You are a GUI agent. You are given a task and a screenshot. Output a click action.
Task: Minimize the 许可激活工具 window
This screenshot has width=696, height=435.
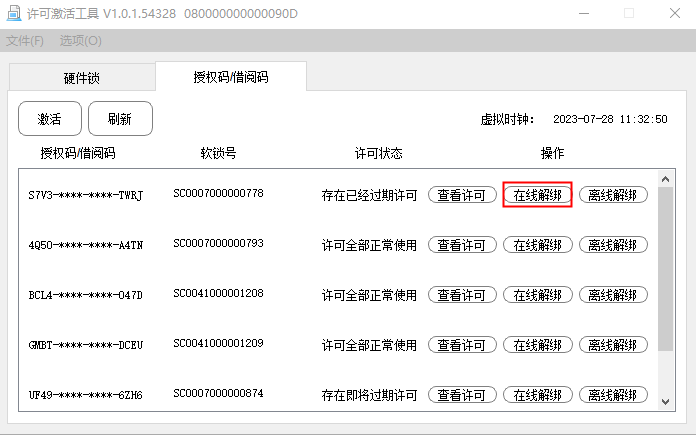[584, 13]
